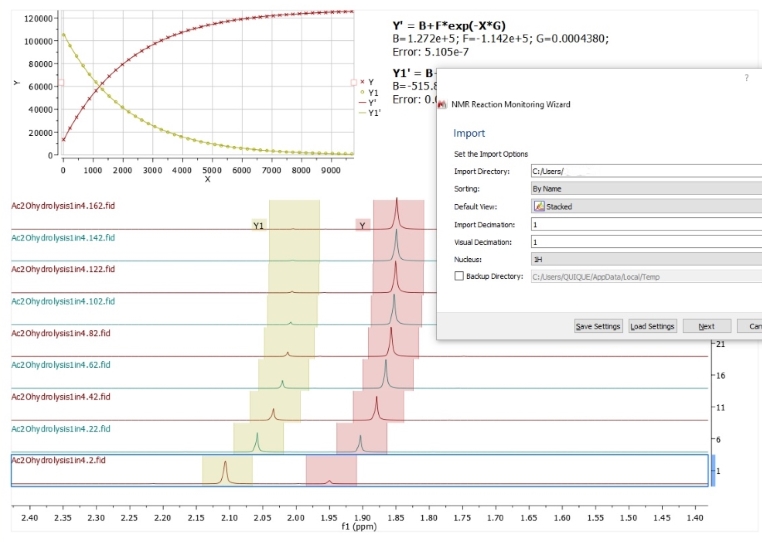Expand the Nucleus dropdown showing 1H
This screenshot has height=542, width=762.
(x=645, y=259)
